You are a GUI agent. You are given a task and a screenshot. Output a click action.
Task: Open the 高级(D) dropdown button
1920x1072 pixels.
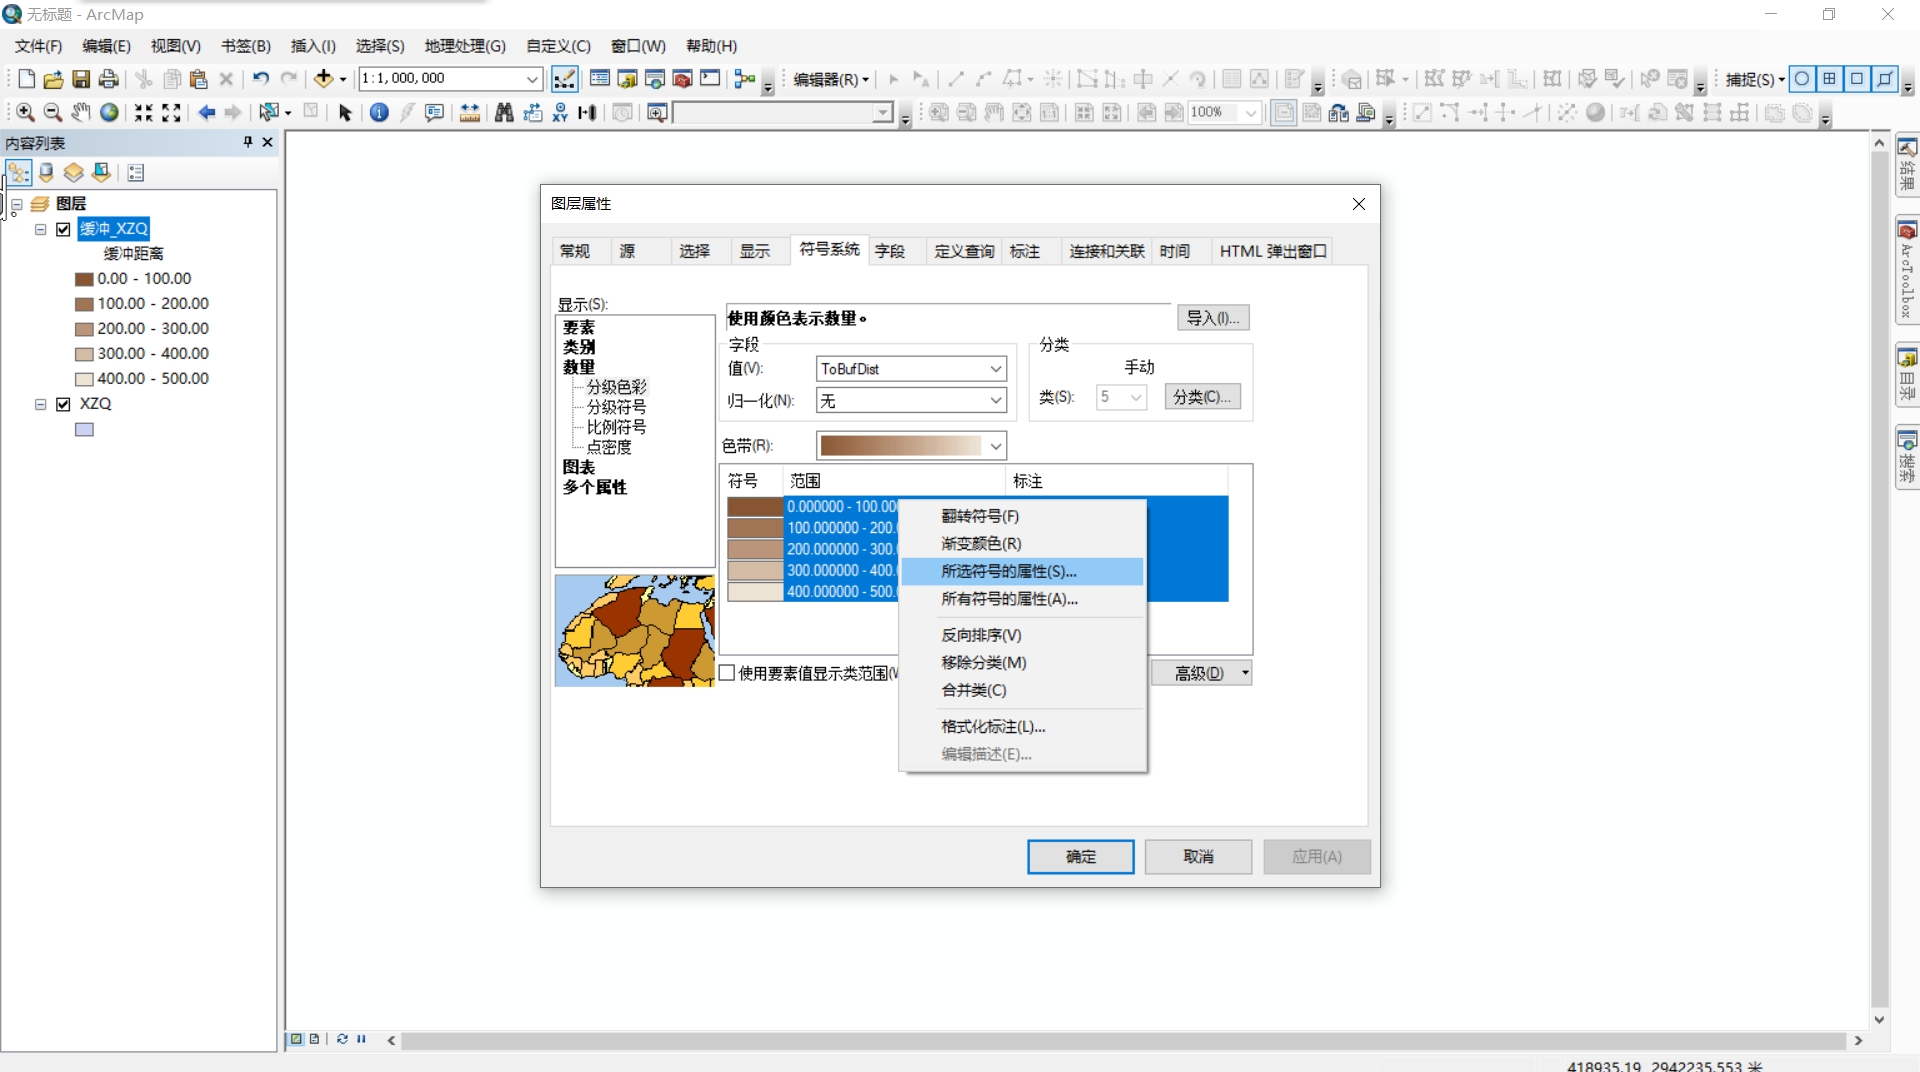[1200, 673]
